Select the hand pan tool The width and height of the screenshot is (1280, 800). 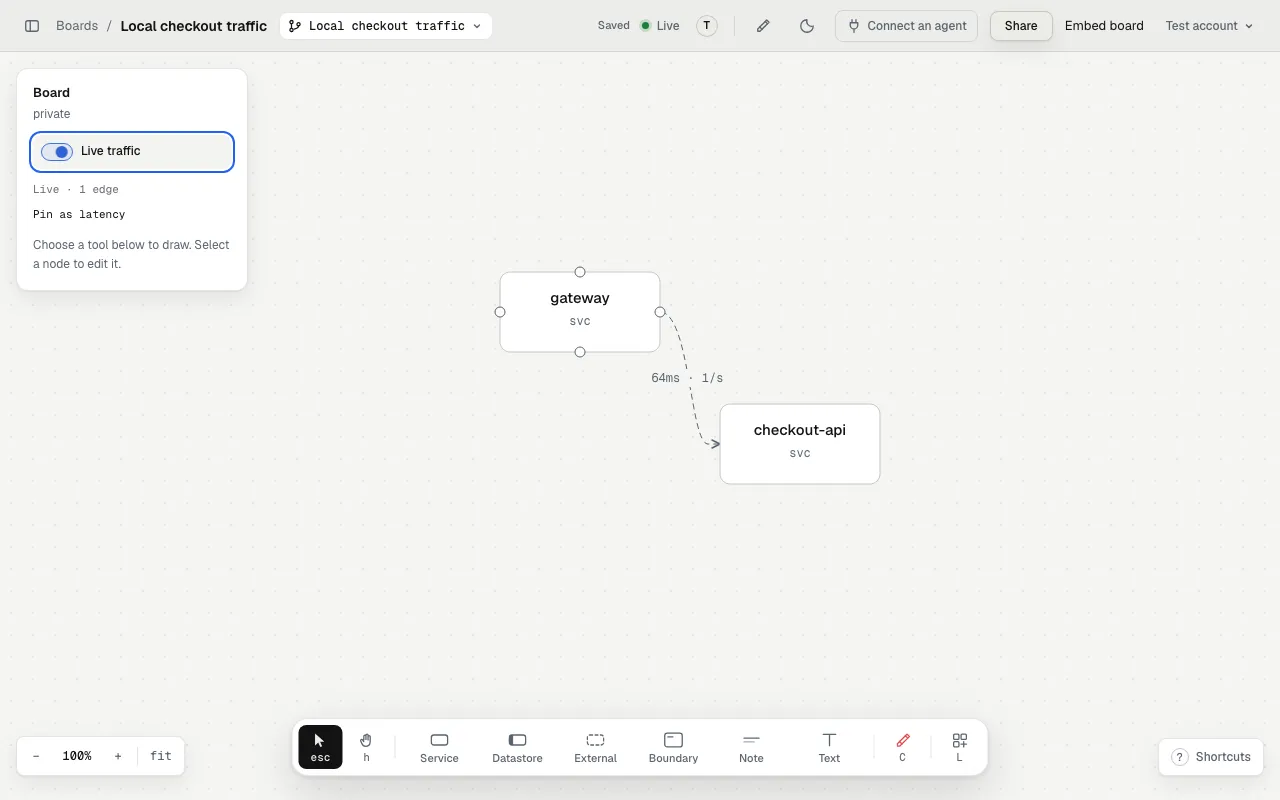[366, 747]
